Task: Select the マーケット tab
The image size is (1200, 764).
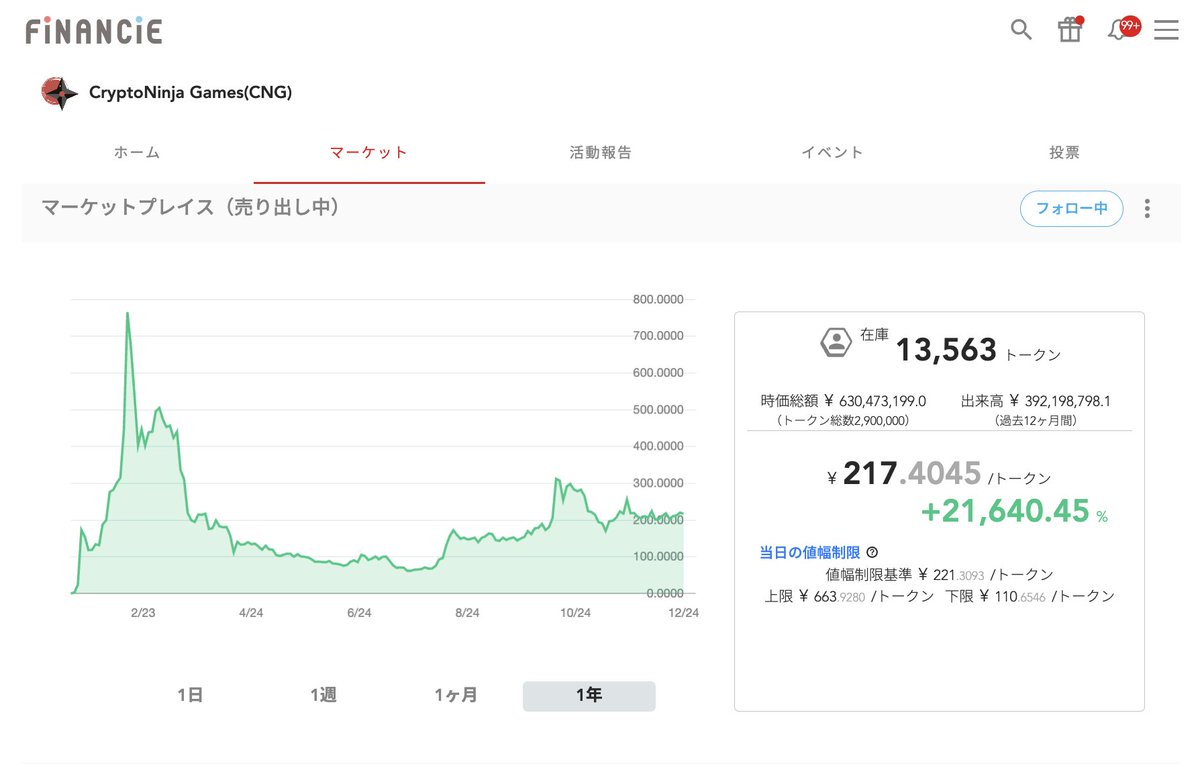Action: 369,153
